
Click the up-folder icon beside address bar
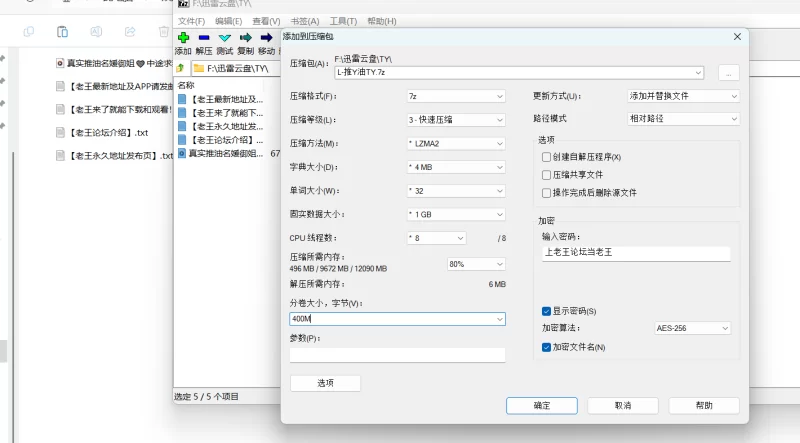pos(181,68)
